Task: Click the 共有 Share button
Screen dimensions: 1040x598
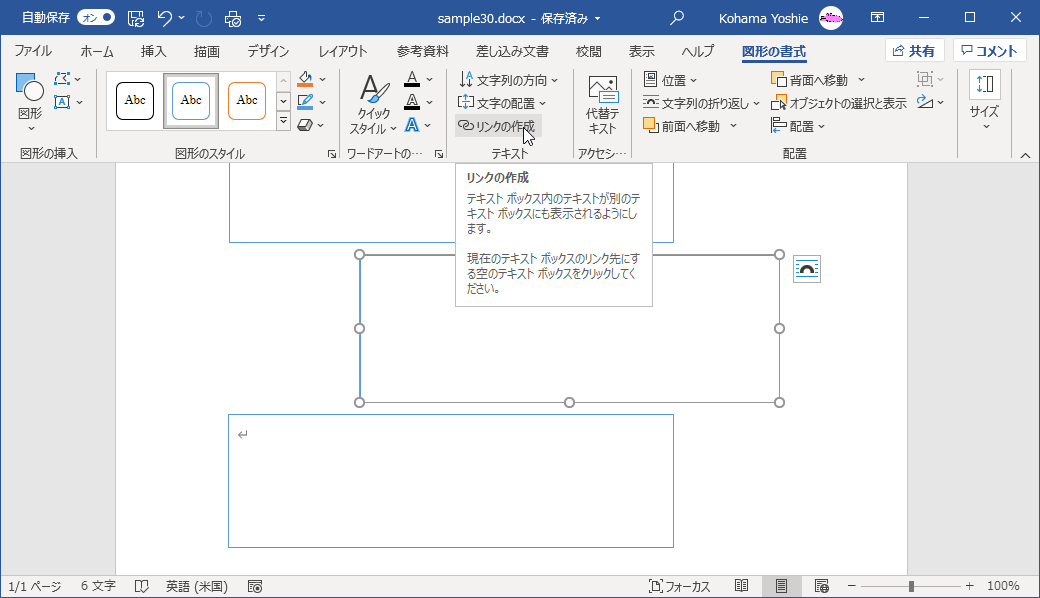Action: pyautogui.click(x=914, y=50)
